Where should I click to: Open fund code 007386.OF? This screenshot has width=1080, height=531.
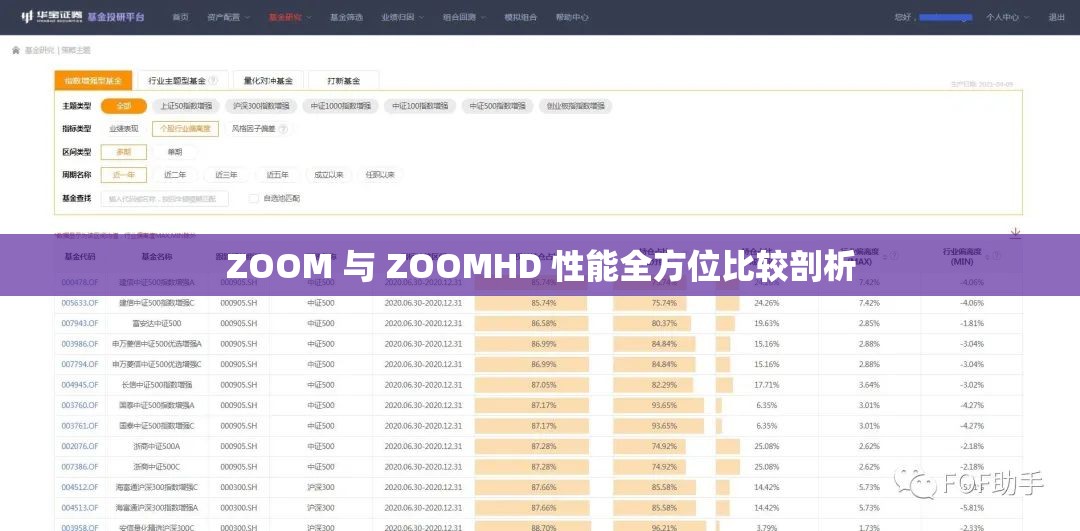coord(80,466)
